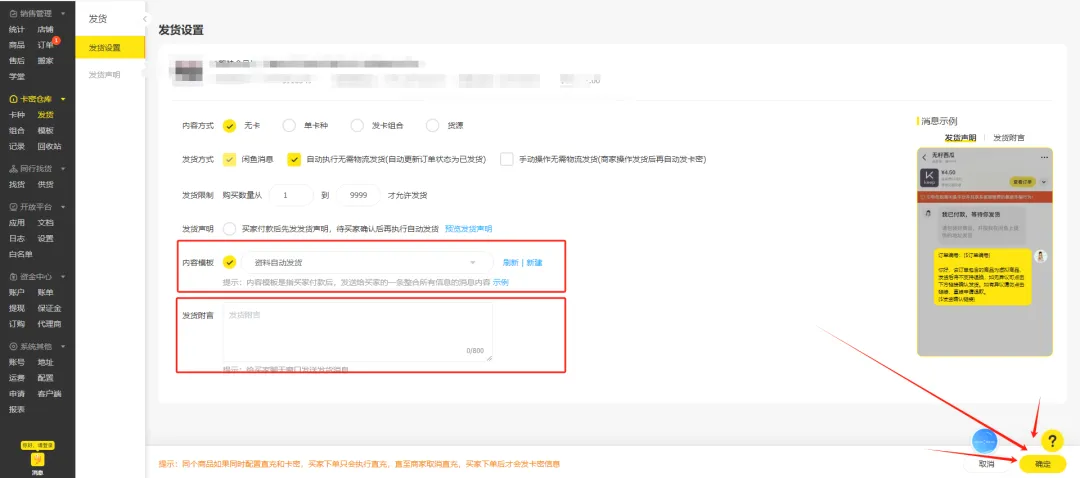Go to 统计 in sidebar
The height and width of the screenshot is (478, 1080).
pos(17,30)
